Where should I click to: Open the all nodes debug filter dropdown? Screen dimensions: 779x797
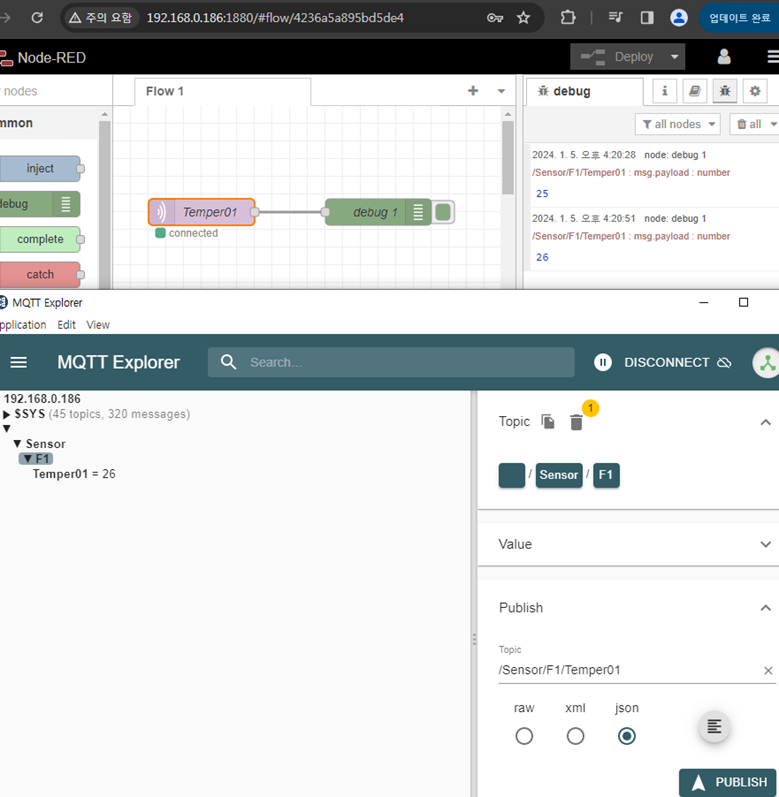677,124
